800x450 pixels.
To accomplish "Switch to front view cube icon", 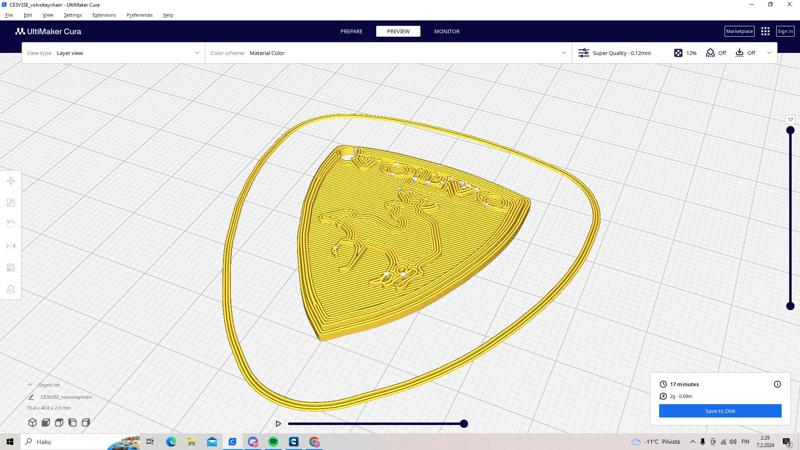I will tap(45, 422).
